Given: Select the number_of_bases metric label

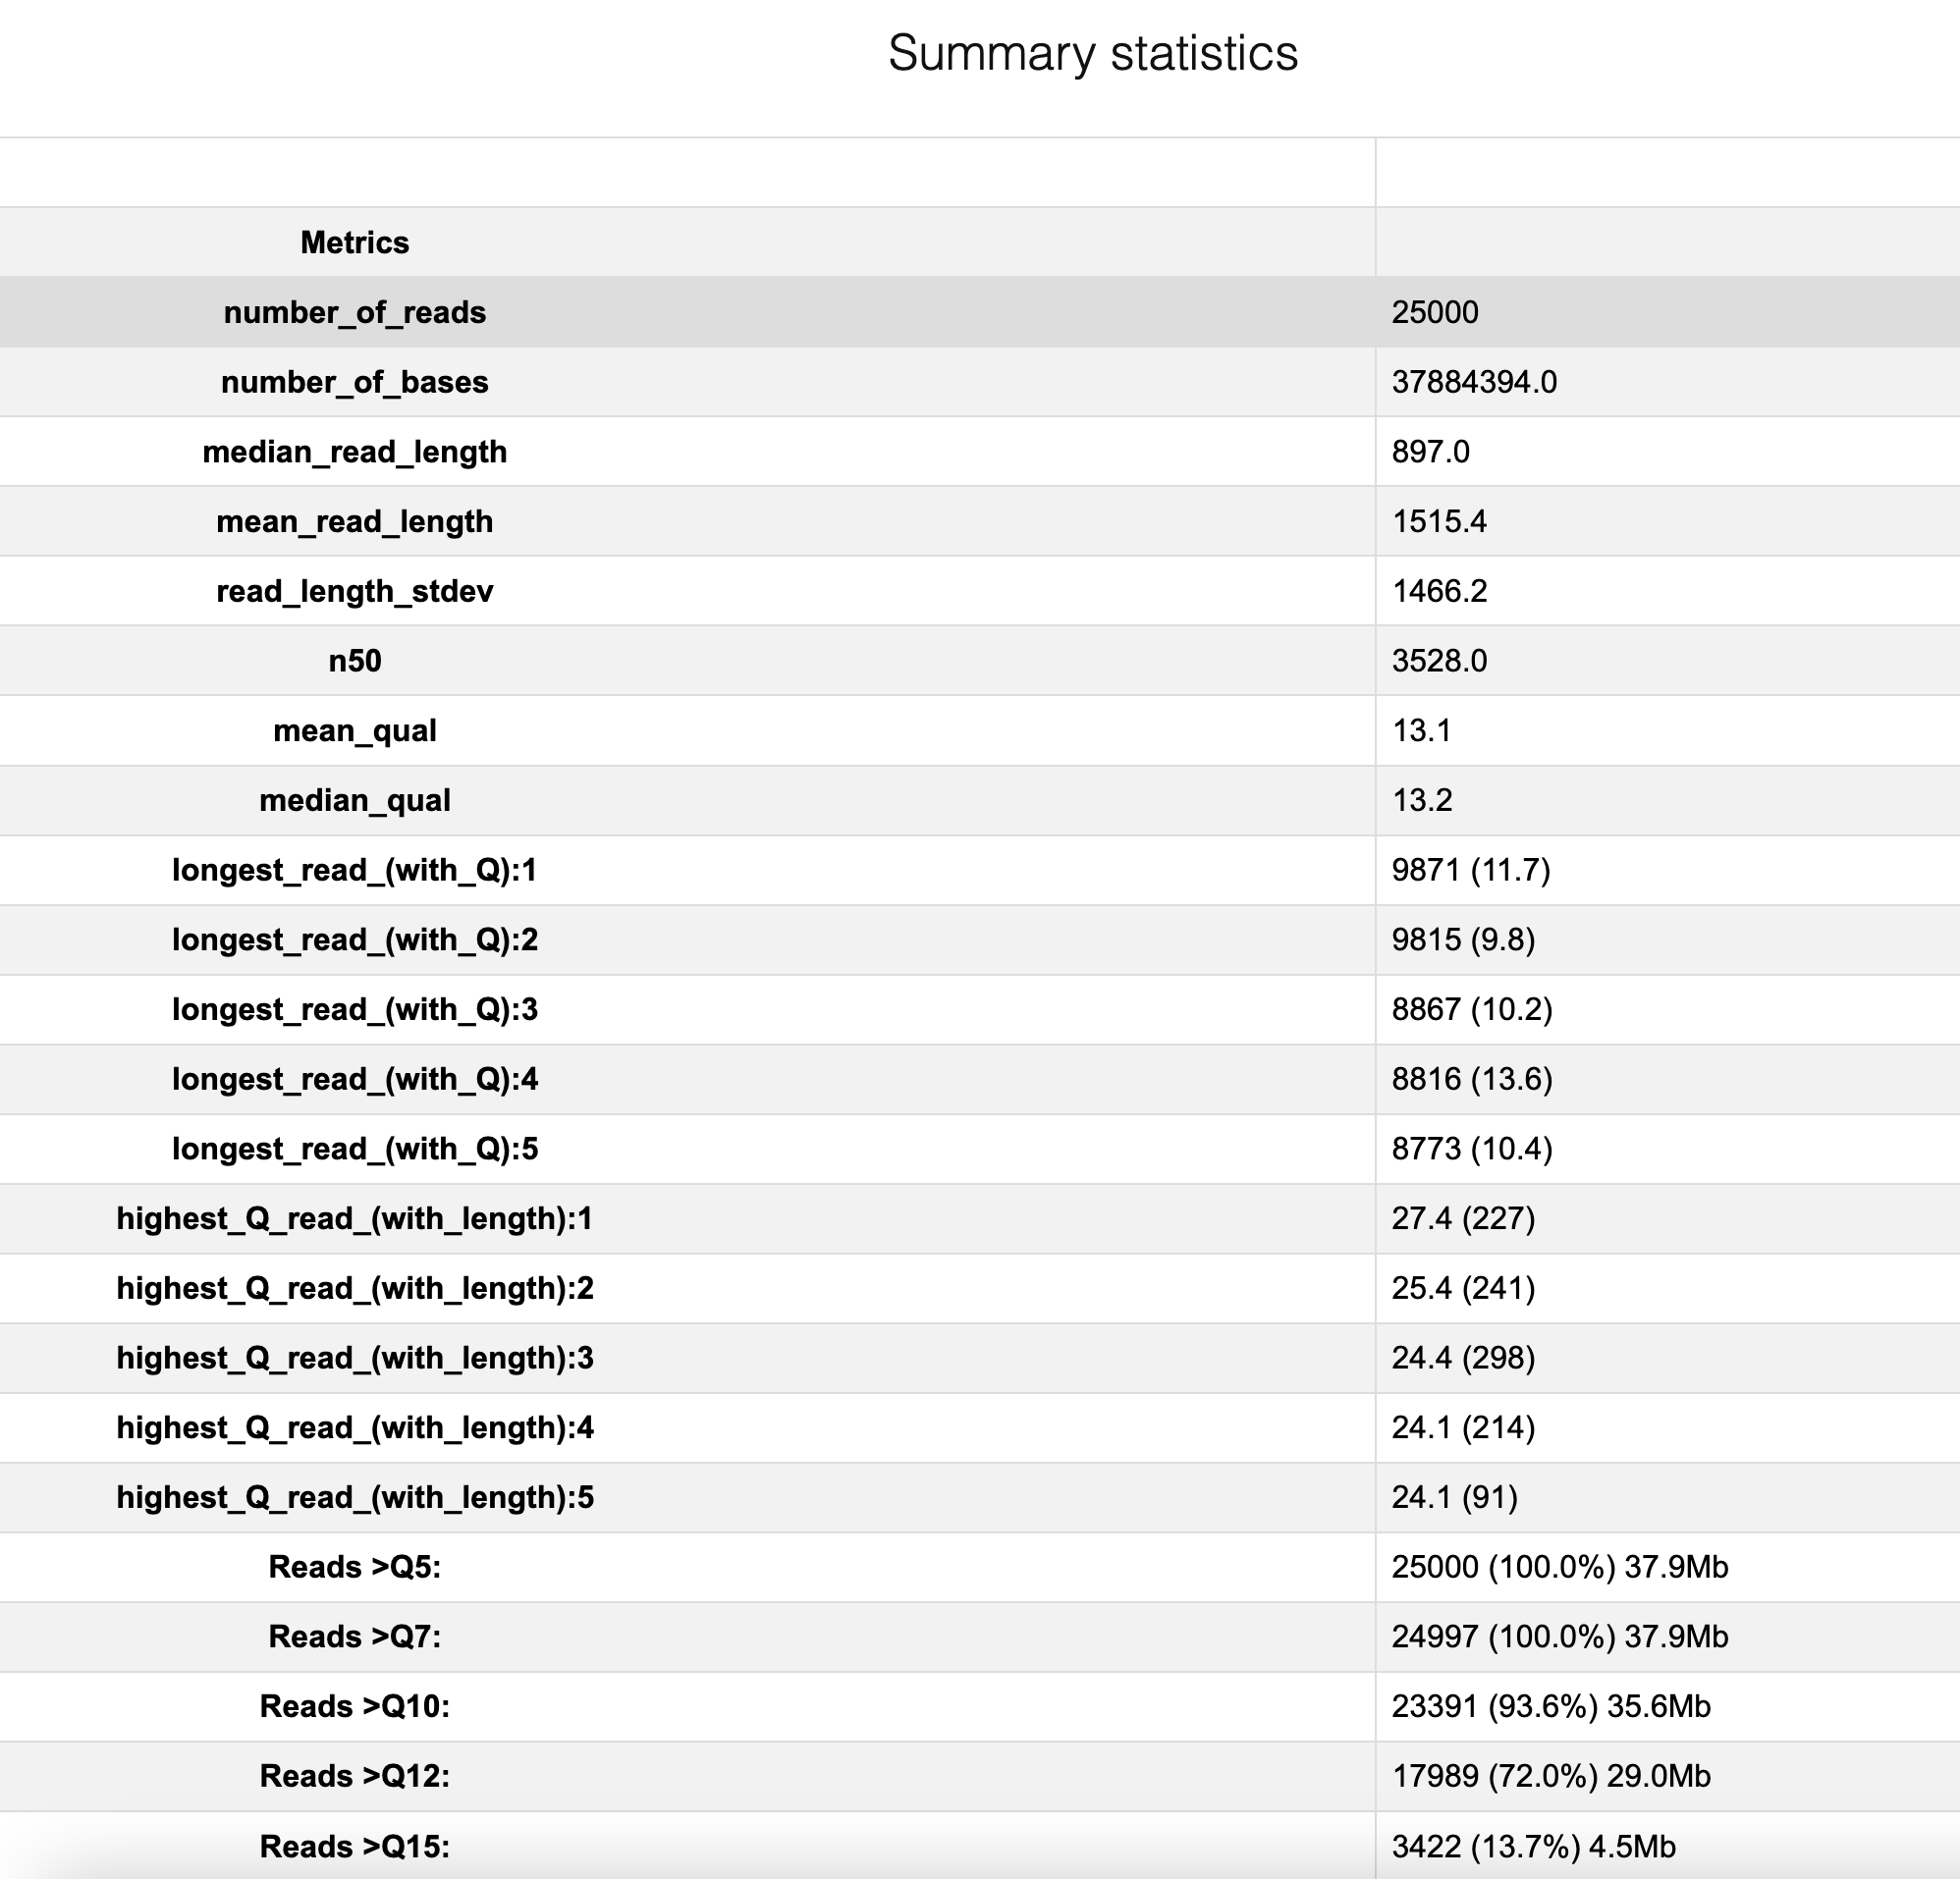Looking at the screenshot, I should pyautogui.click(x=354, y=382).
